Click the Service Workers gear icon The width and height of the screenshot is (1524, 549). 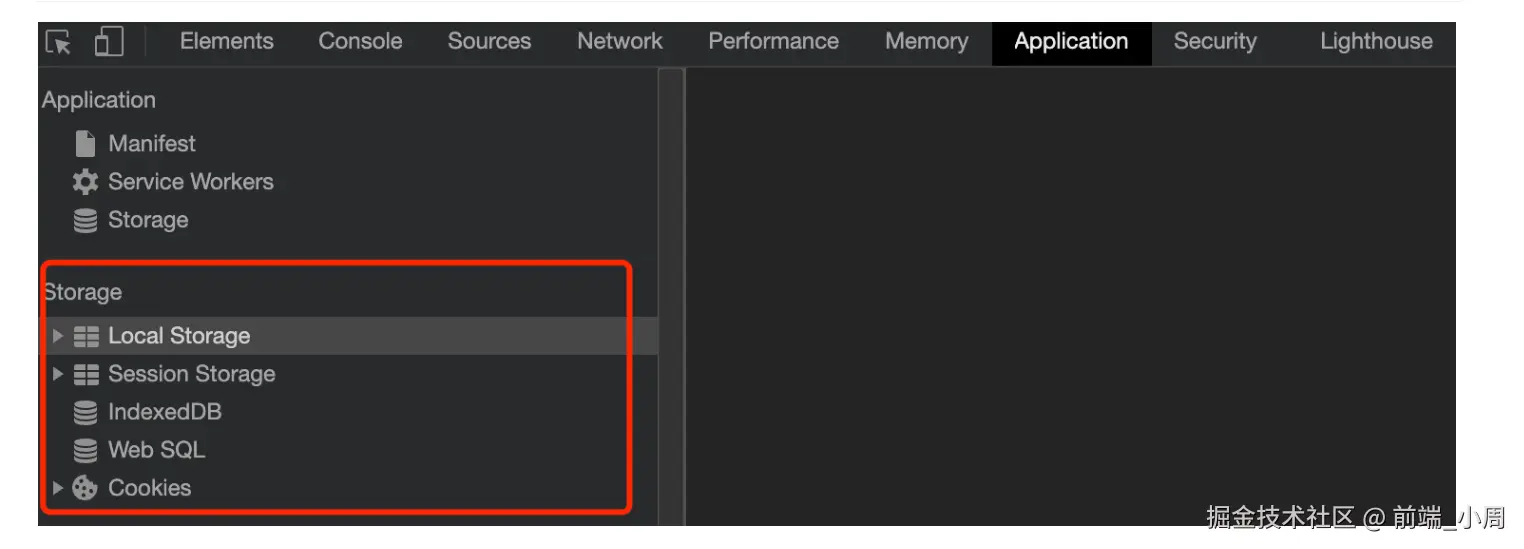[x=86, y=182]
